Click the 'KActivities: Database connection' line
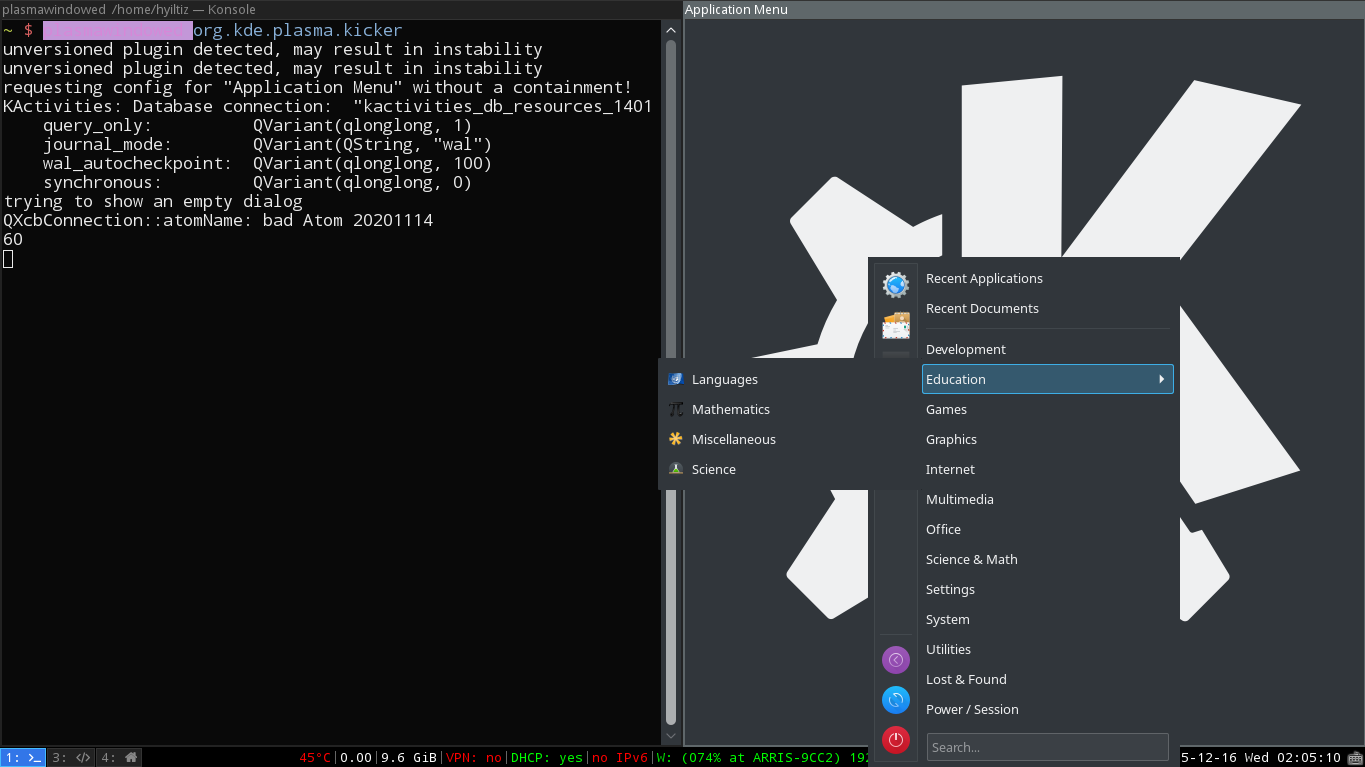The height and width of the screenshot is (767, 1365). 328,106
